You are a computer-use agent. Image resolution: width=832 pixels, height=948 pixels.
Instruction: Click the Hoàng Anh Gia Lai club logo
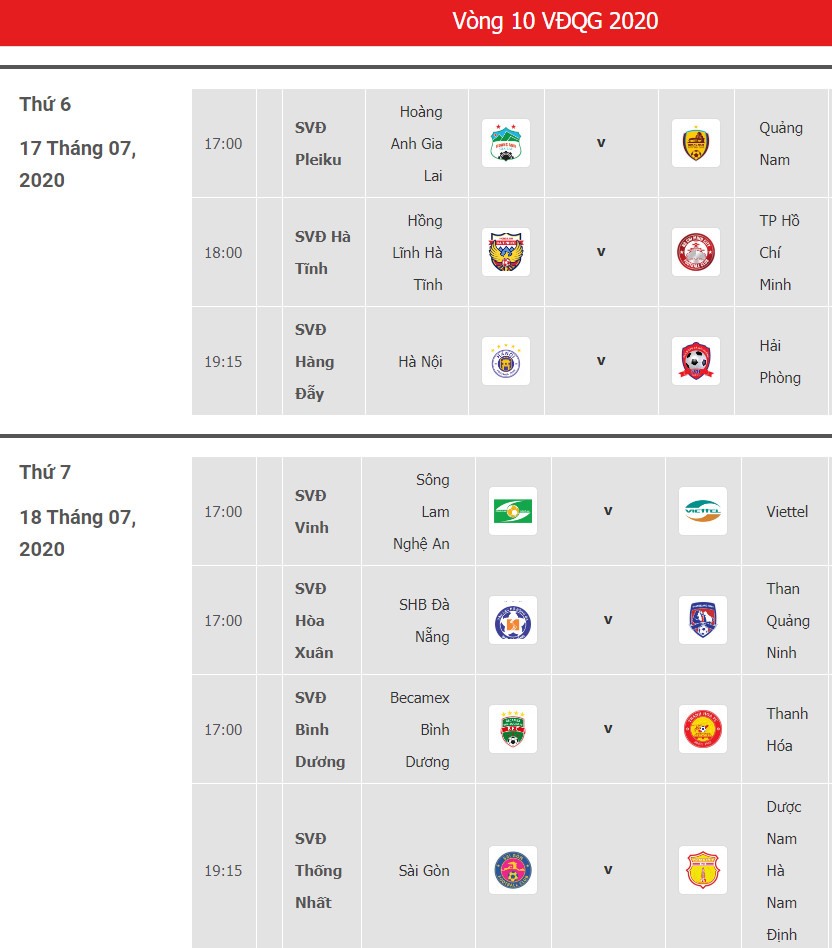(505, 143)
